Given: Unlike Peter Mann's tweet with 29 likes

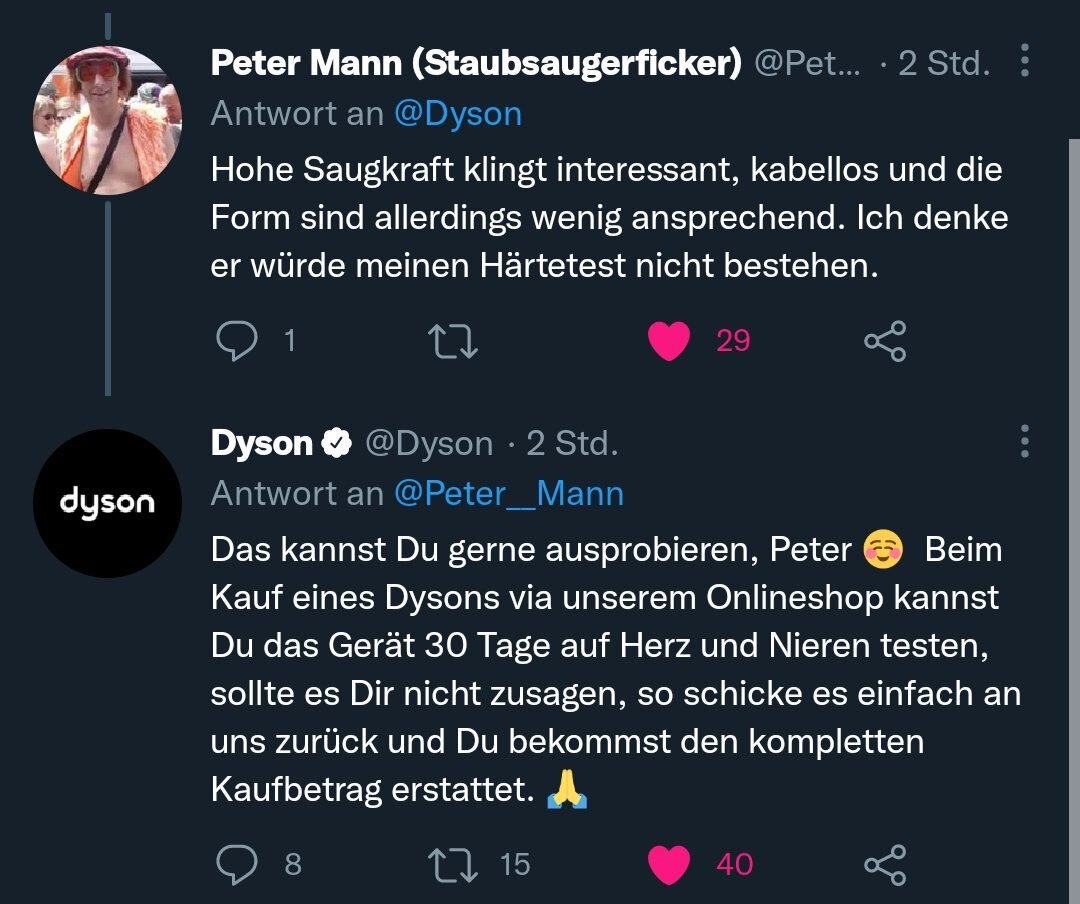Looking at the screenshot, I should (669, 342).
